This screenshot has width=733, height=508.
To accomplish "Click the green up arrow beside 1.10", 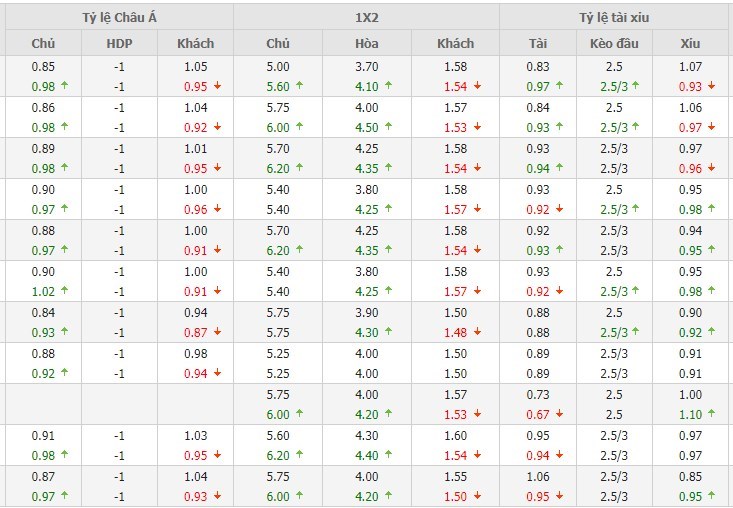I will pyautogui.click(x=712, y=415).
